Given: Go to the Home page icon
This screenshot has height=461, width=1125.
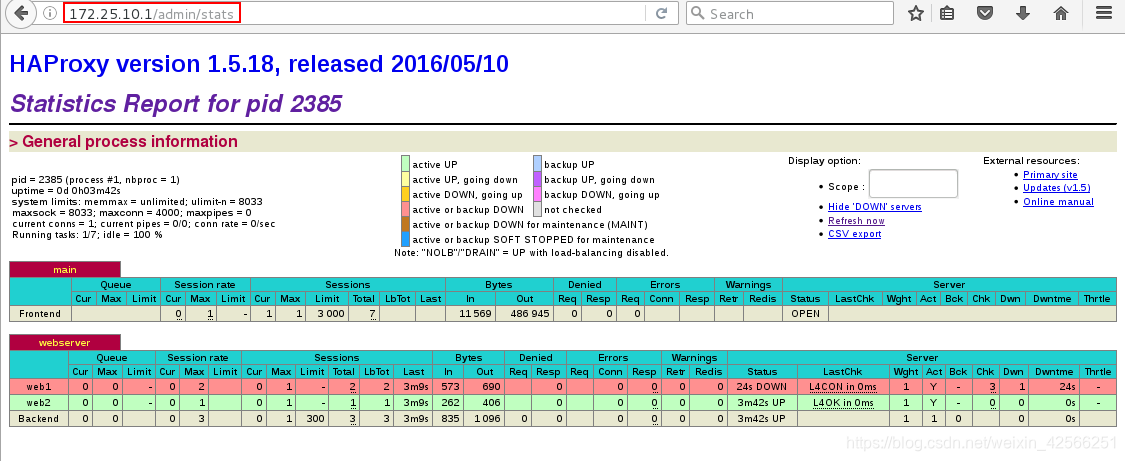Looking at the screenshot, I should [x=1060, y=14].
